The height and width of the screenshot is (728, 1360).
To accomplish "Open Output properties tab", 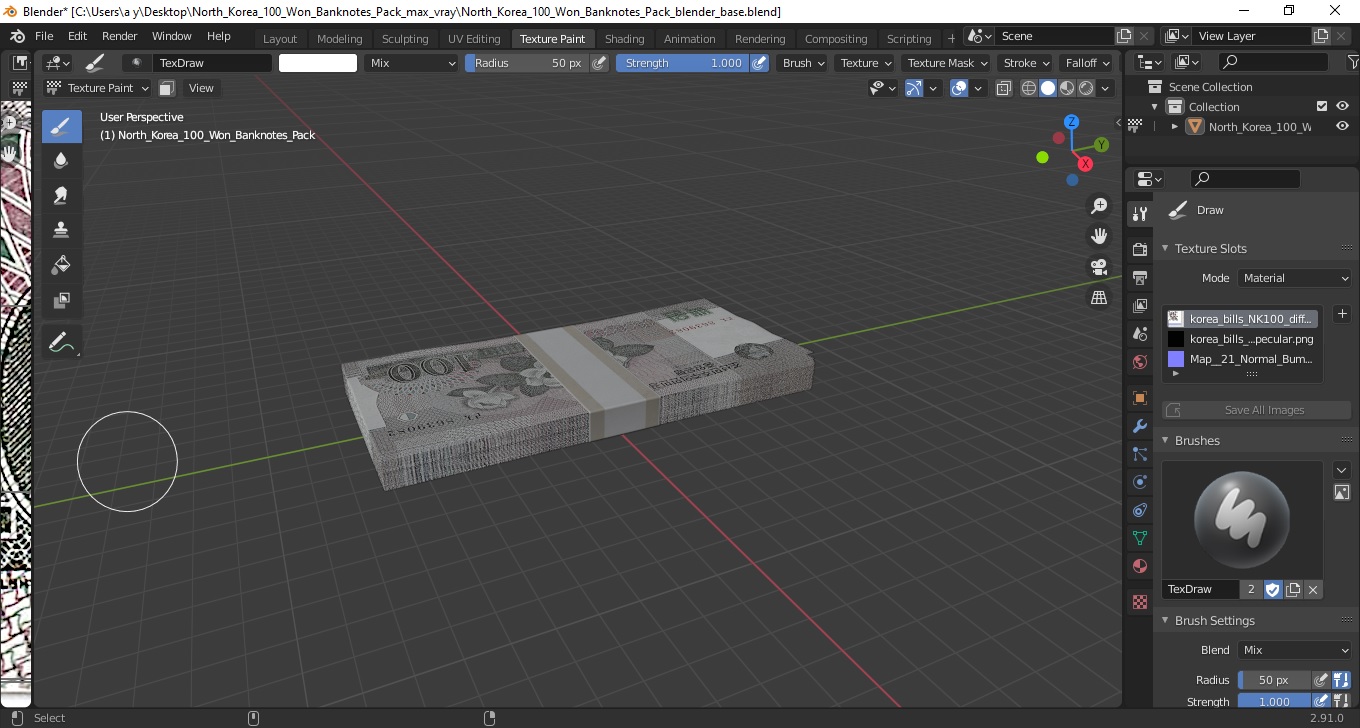I will pyautogui.click(x=1139, y=277).
